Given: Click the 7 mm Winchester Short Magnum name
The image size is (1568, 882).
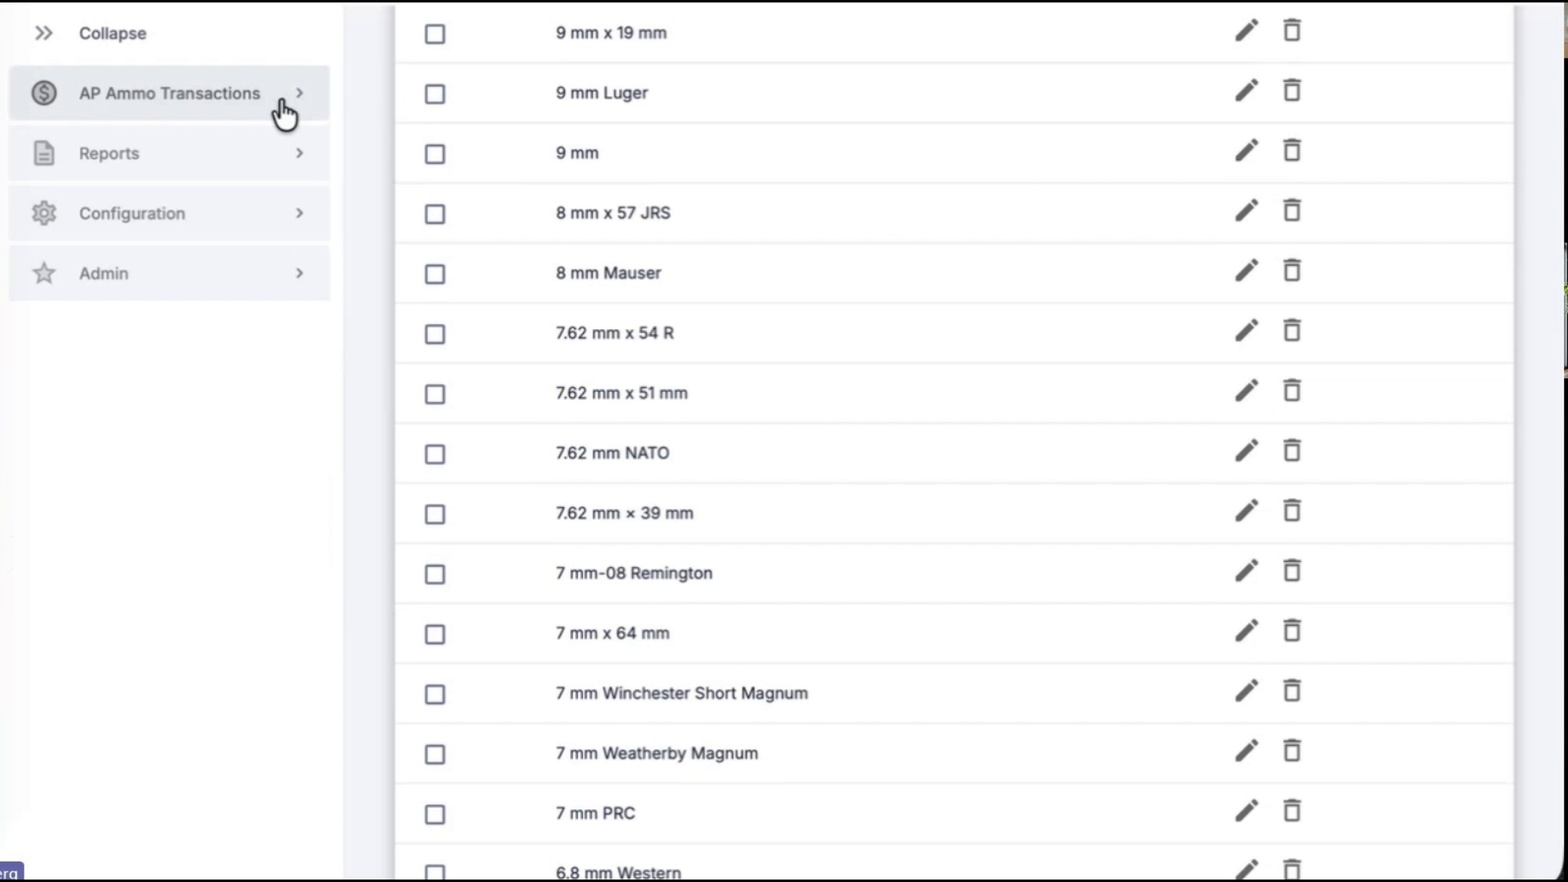Looking at the screenshot, I should point(681,693).
